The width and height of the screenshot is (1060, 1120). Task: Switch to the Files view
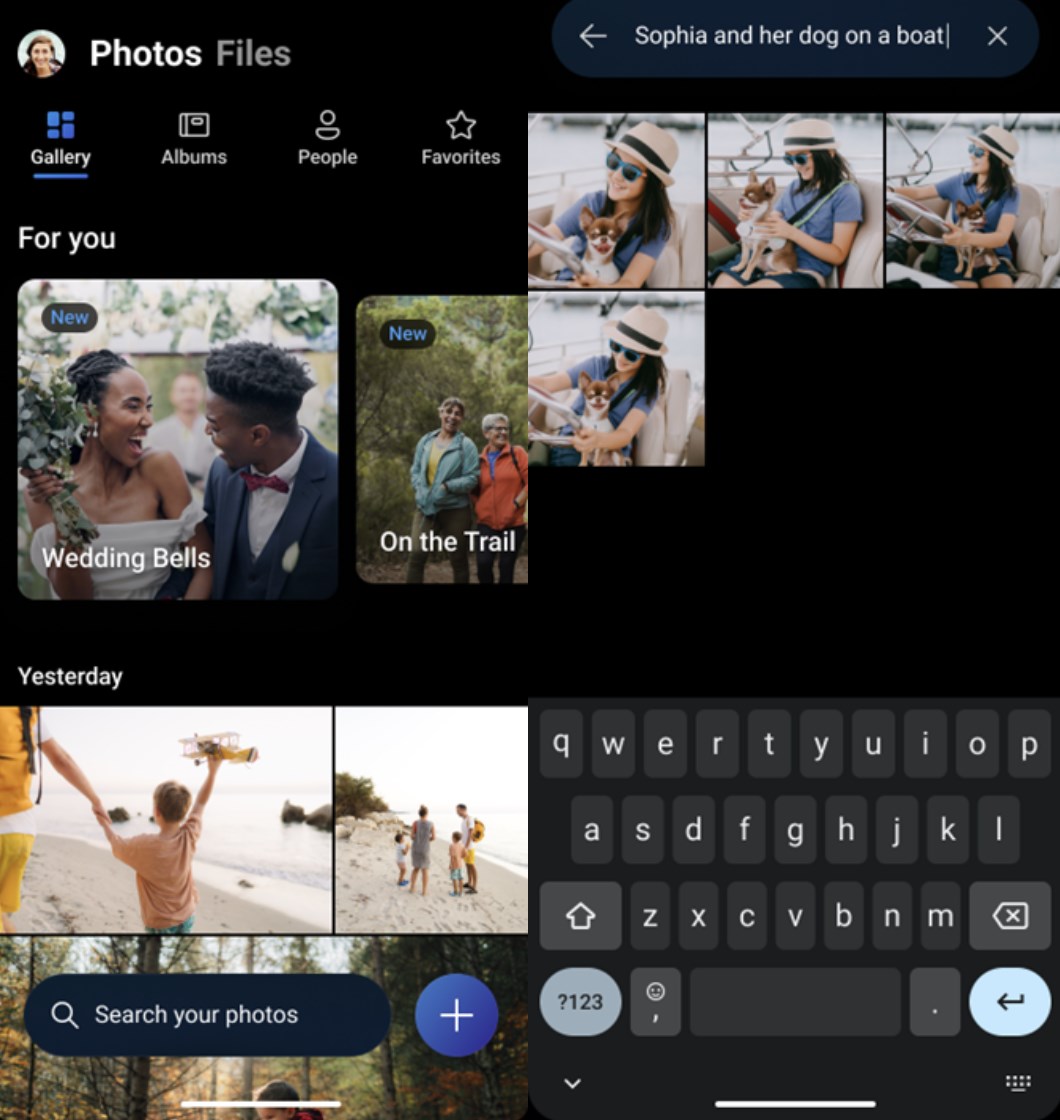[253, 54]
